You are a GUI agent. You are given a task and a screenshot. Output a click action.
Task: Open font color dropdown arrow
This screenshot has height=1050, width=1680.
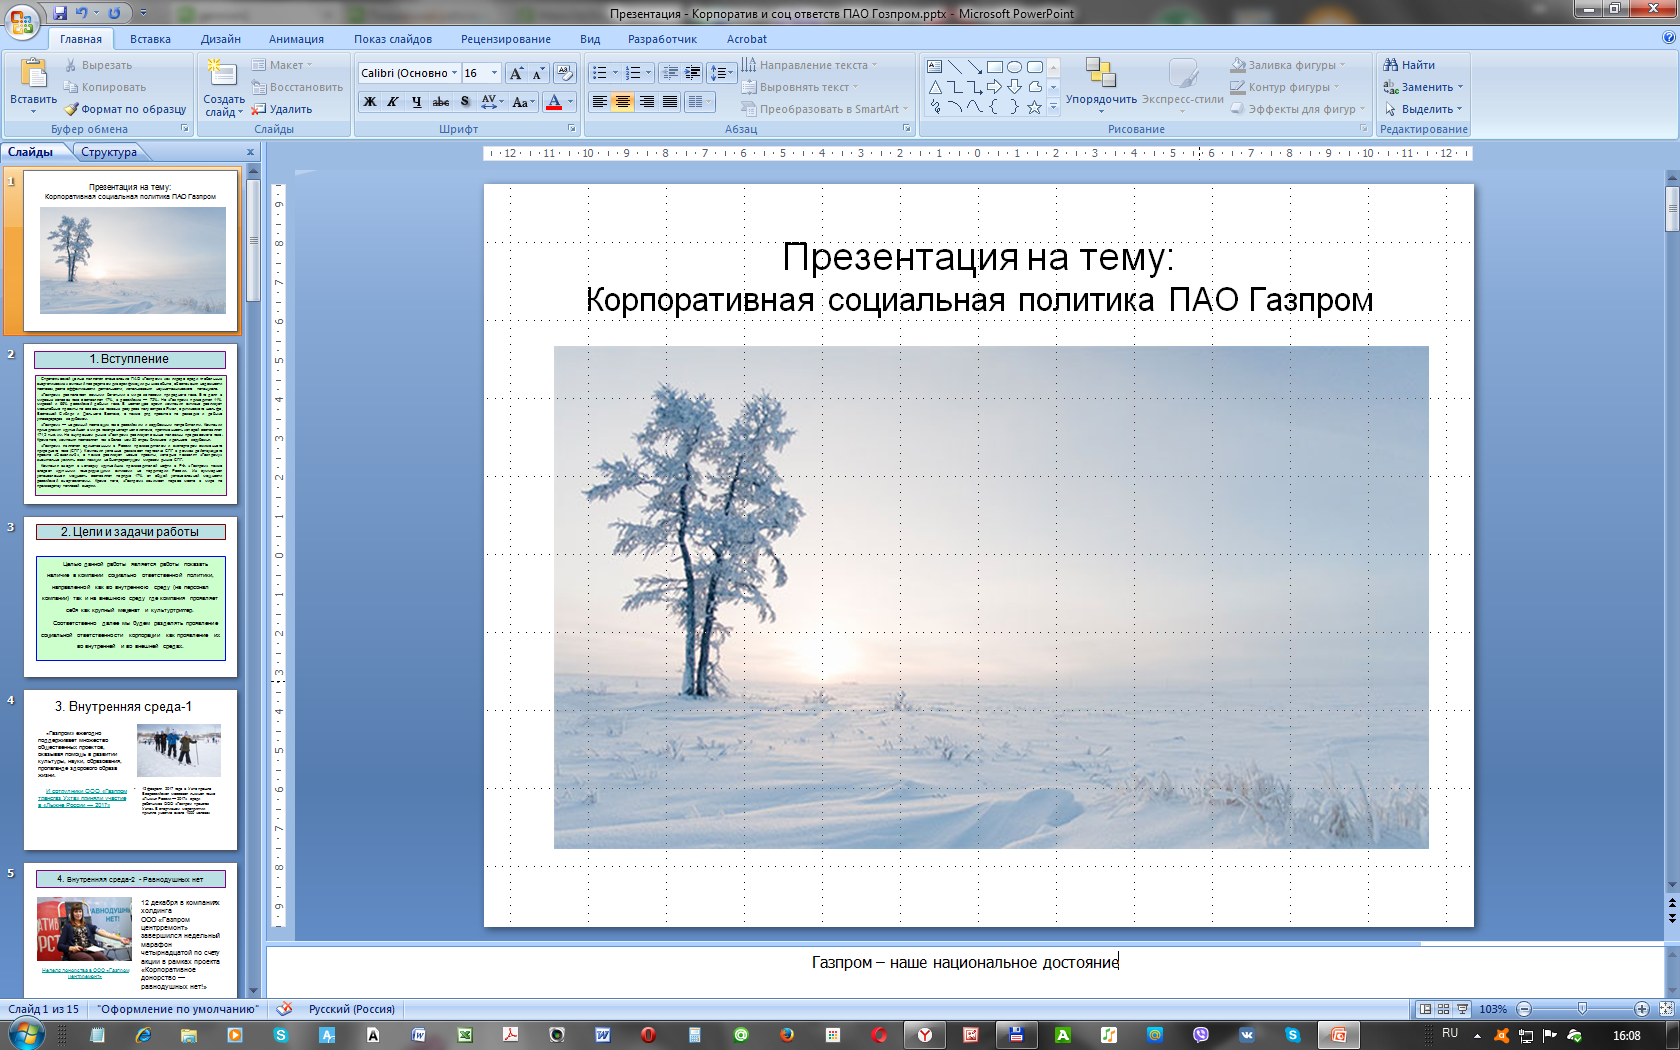(x=570, y=102)
